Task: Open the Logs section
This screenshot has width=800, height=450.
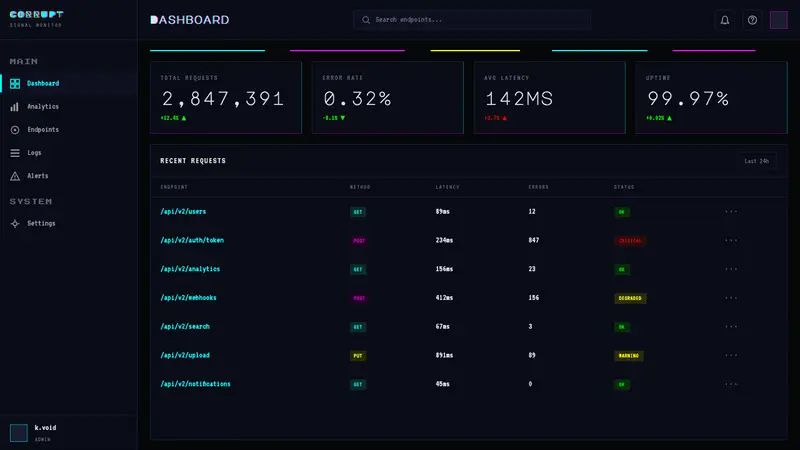Action: [x=68, y=153]
